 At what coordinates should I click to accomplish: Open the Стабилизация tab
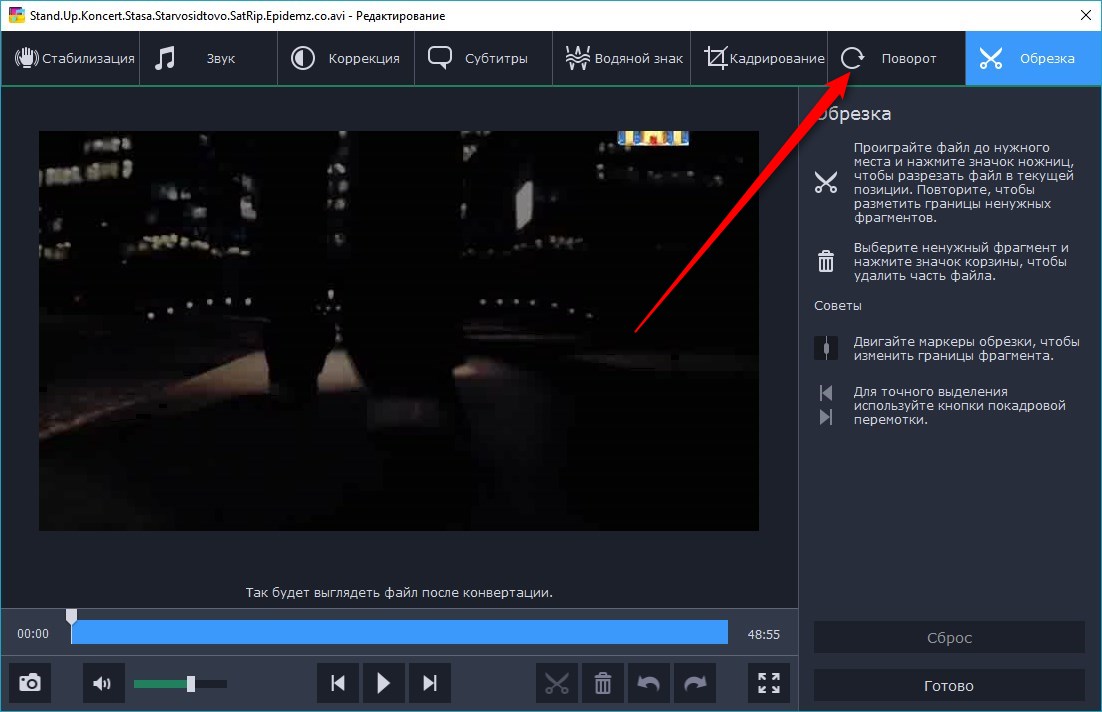point(70,58)
